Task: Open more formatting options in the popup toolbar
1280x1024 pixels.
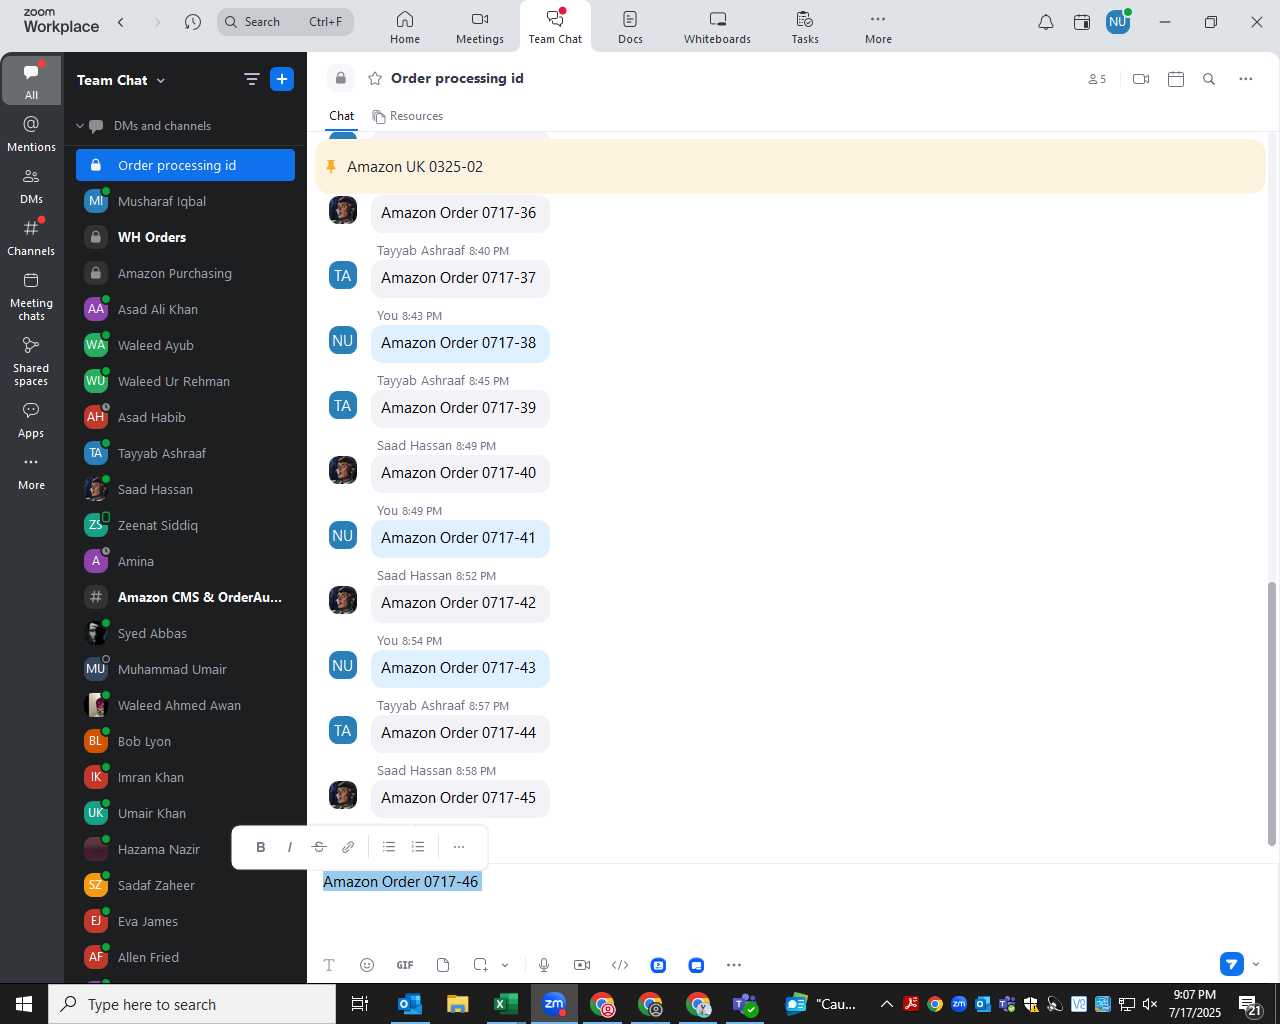Action: (x=459, y=847)
